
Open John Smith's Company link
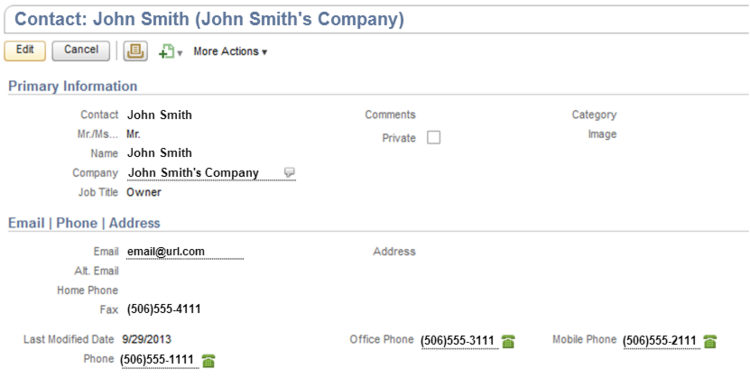tap(193, 173)
